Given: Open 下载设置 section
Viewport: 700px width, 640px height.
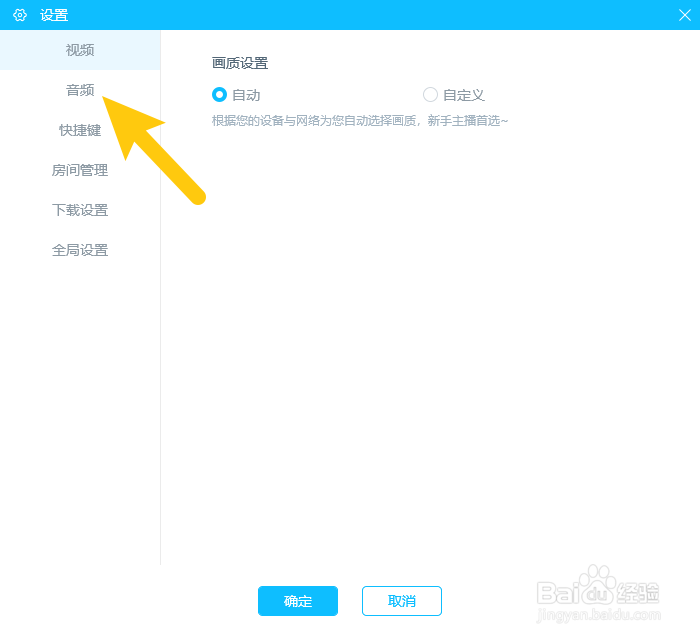Looking at the screenshot, I should 80,210.
